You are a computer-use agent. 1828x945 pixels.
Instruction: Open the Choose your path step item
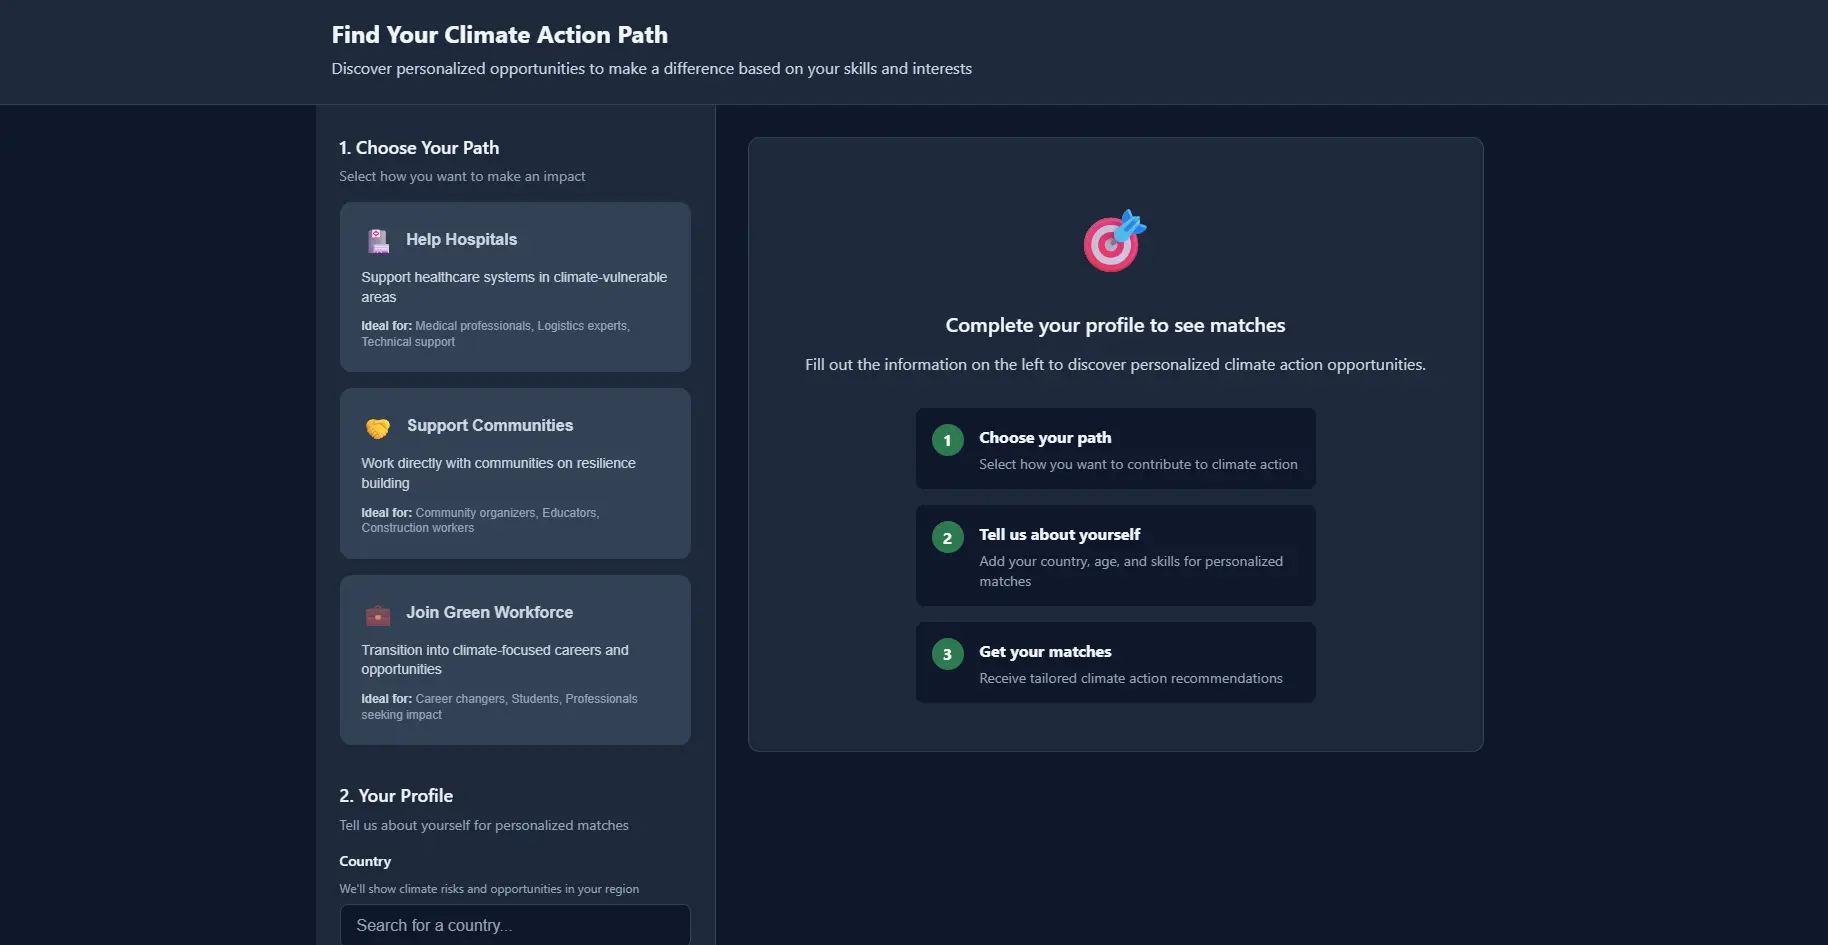pos(1115,449)
